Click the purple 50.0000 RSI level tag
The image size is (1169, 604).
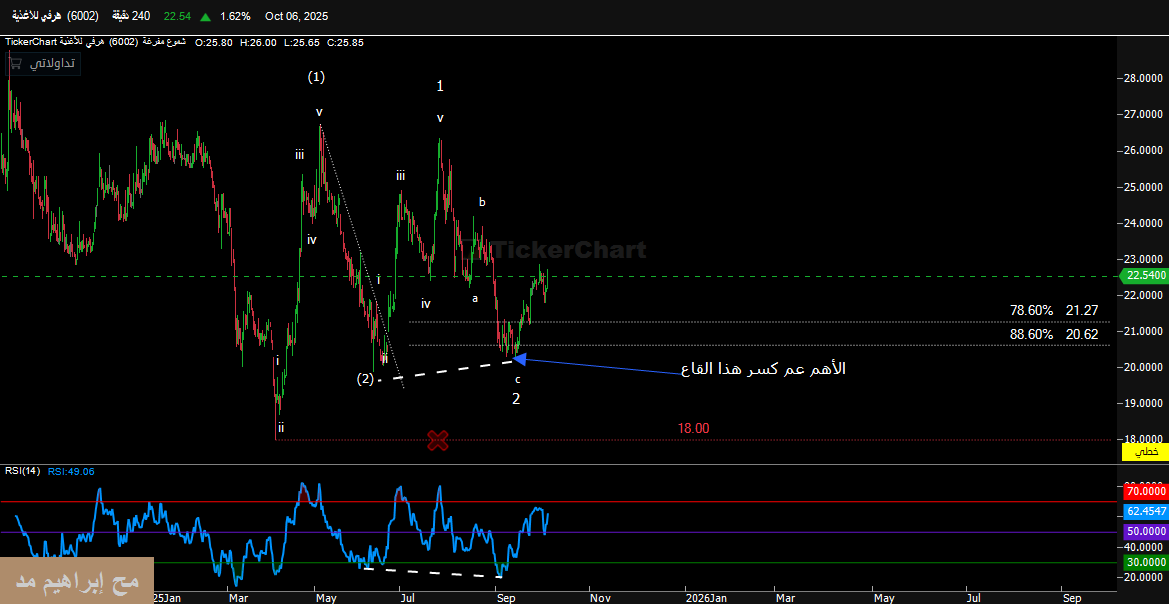click(1145, 531)
